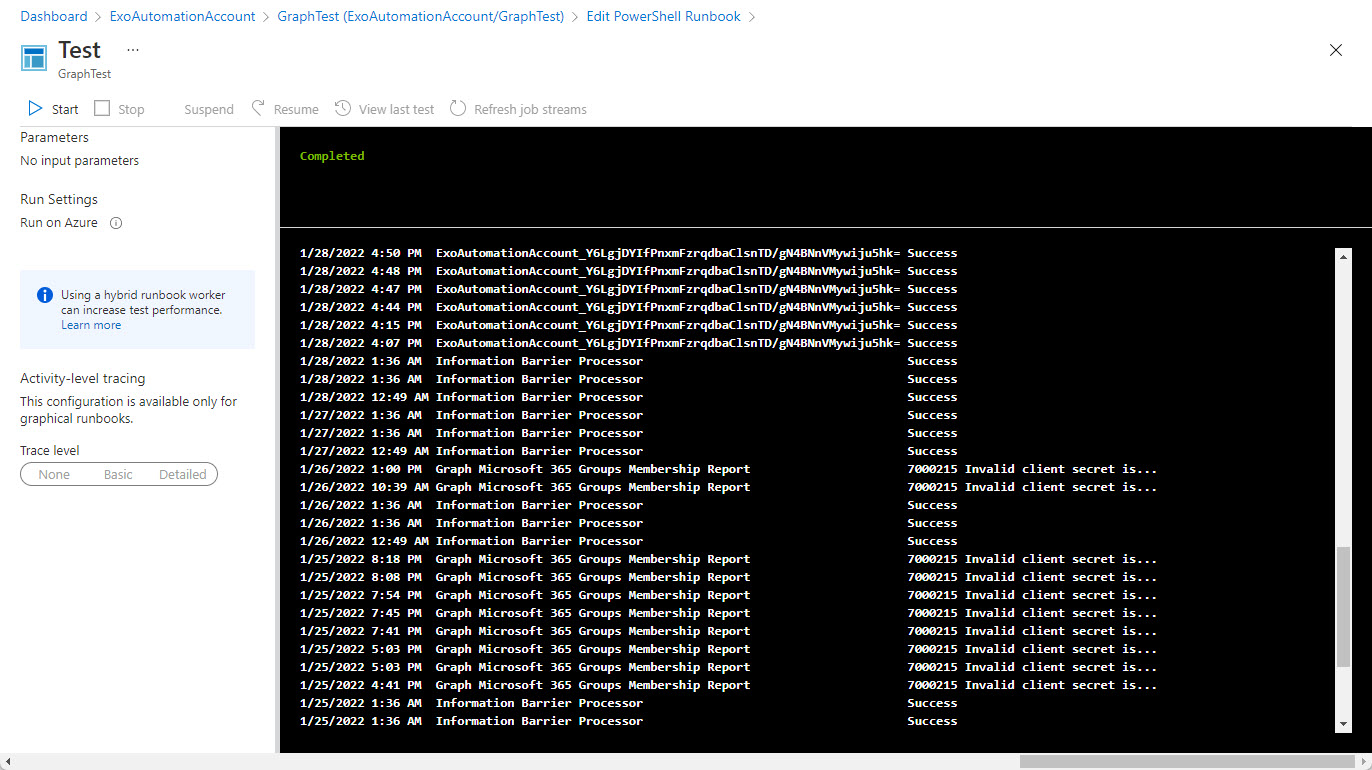Screen dimensions: 1372x770
Task: Select the Basic trace level option
Action: click(x=117, y=474)
